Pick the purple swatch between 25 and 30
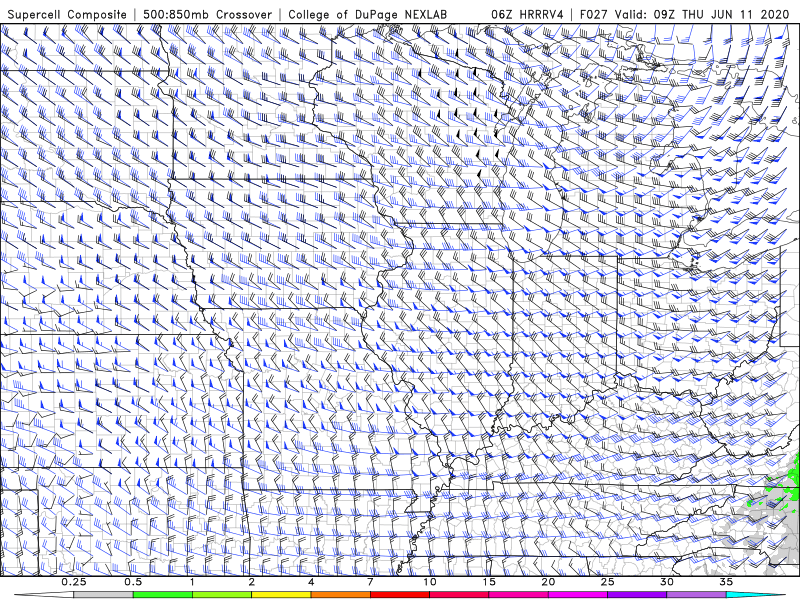The image size is (800, 600). pyautogui.click(x=637, y=595)
